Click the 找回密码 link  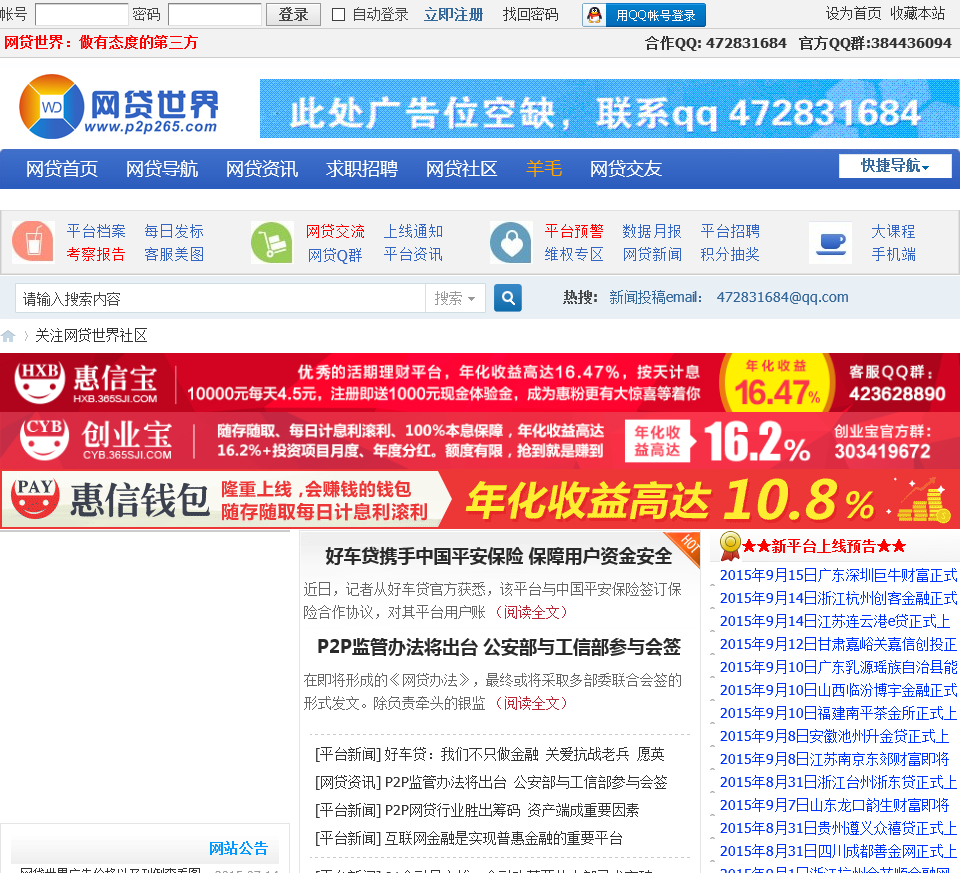click(x=530, y=15)
